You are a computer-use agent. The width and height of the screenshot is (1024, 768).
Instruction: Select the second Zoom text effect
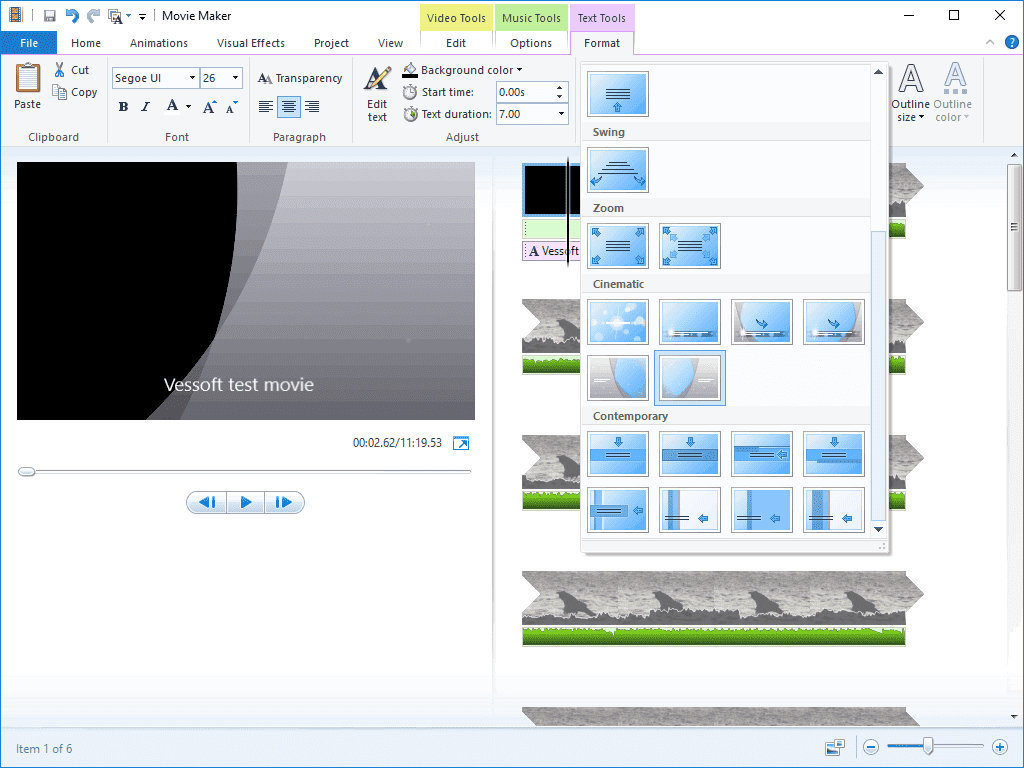[x=690, y=246]
